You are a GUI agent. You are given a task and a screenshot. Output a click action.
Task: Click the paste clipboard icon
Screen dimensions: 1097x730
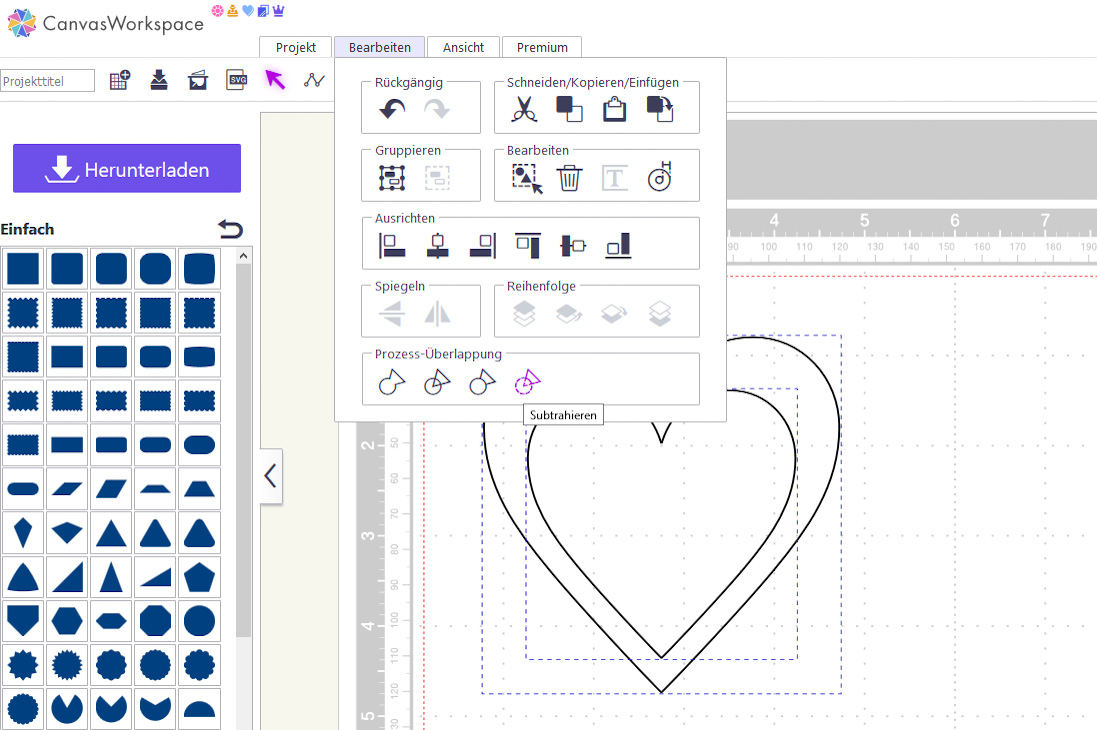614,110
